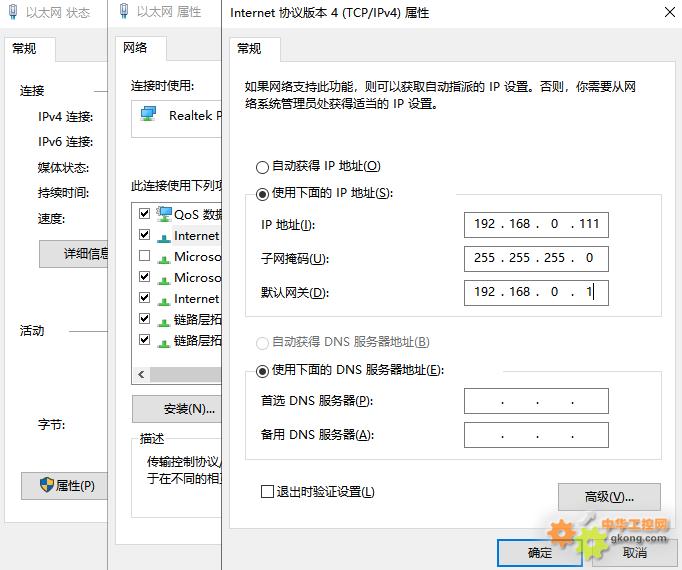Image resolution: width=682 pixels, height=570 pixels.
Task: Enable validate settings upon exit checkbox
Action: coord(267,492)
